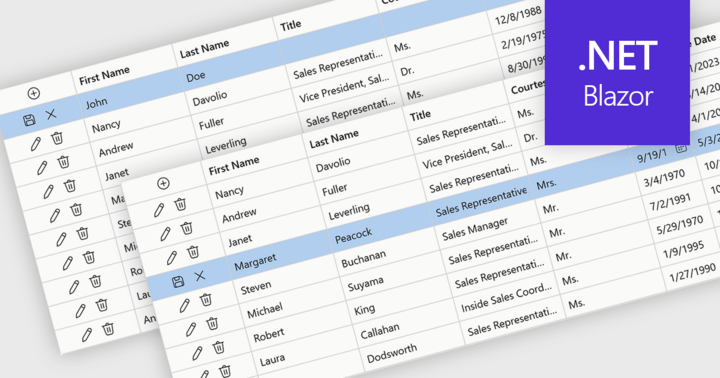Click the add-row plus icon in the front grid

click(x=163, y=183)
